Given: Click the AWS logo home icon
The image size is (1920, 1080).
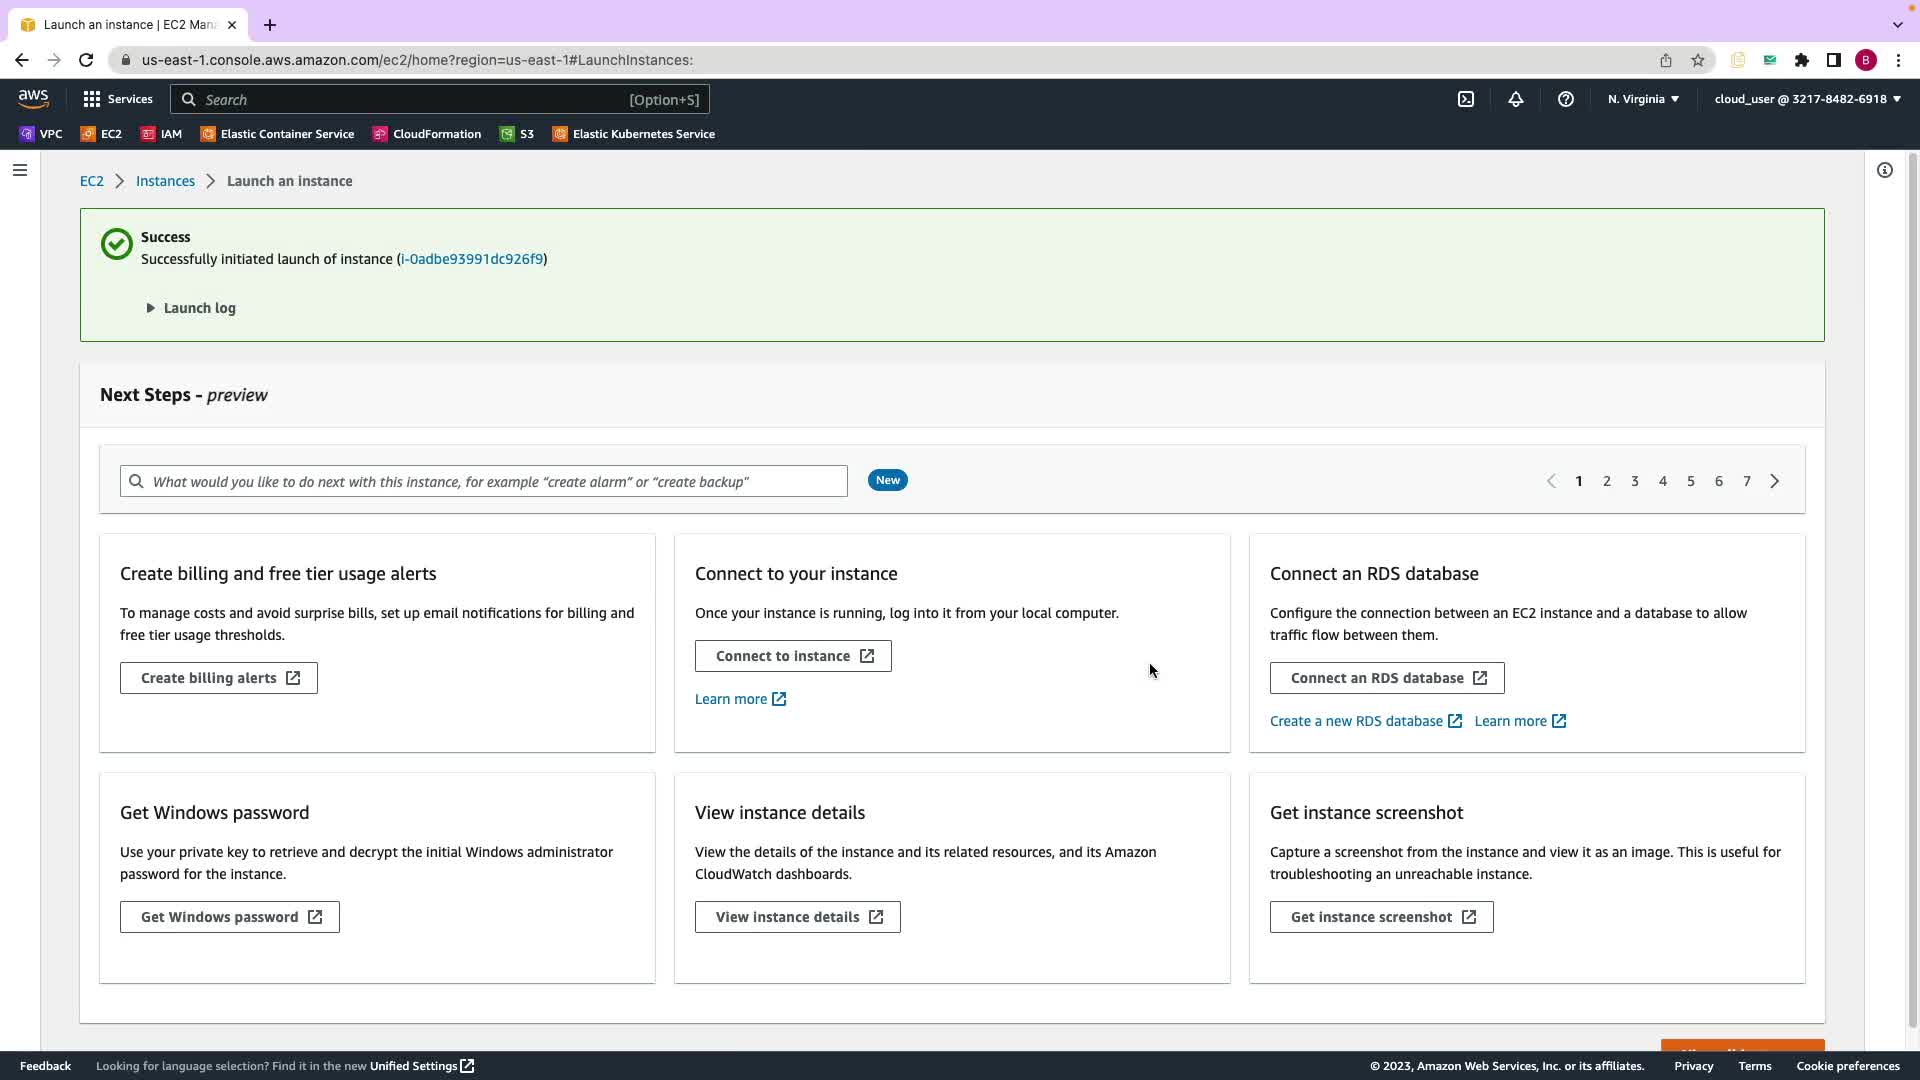Looking at the screenshot, I should [x=33, y=98].
